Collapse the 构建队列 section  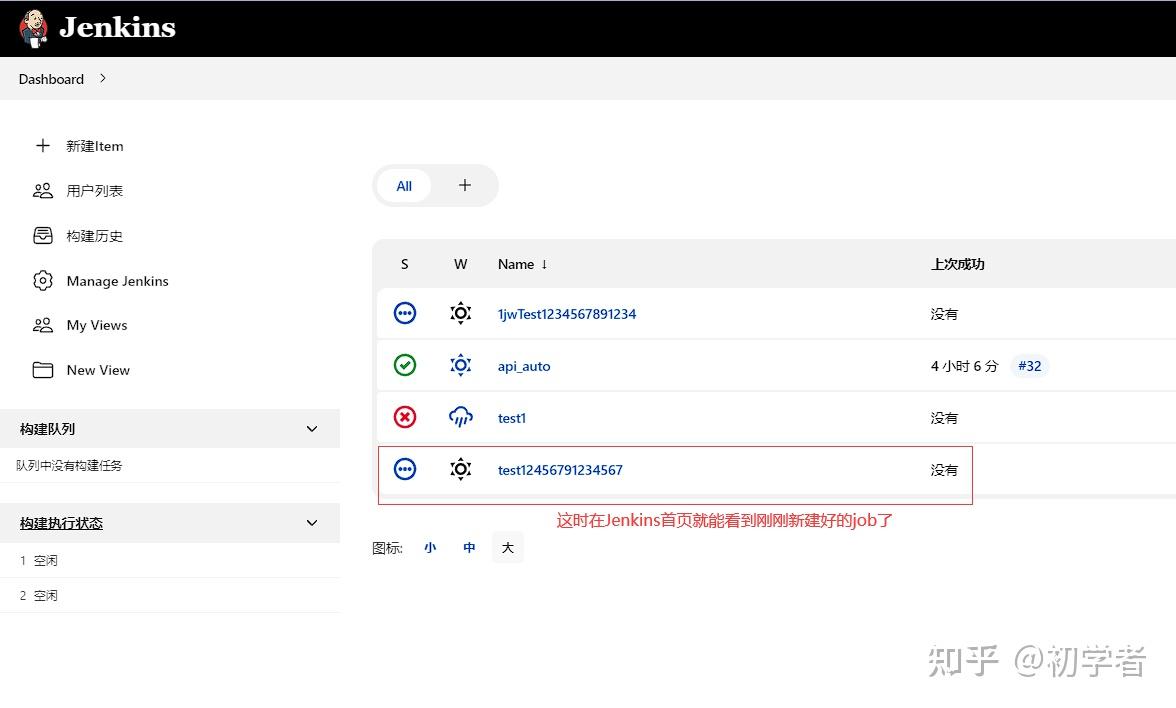pyautogui.click(x=311, y=428)
